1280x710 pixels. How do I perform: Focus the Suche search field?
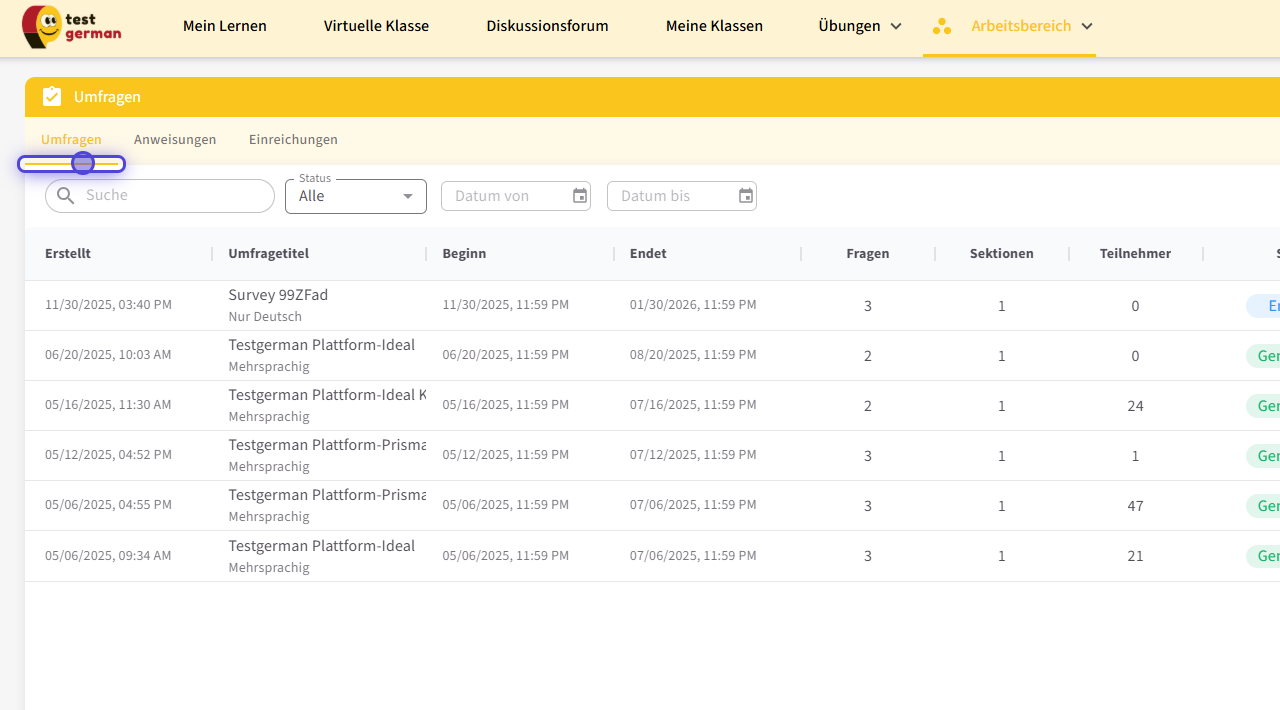point(170,196)
